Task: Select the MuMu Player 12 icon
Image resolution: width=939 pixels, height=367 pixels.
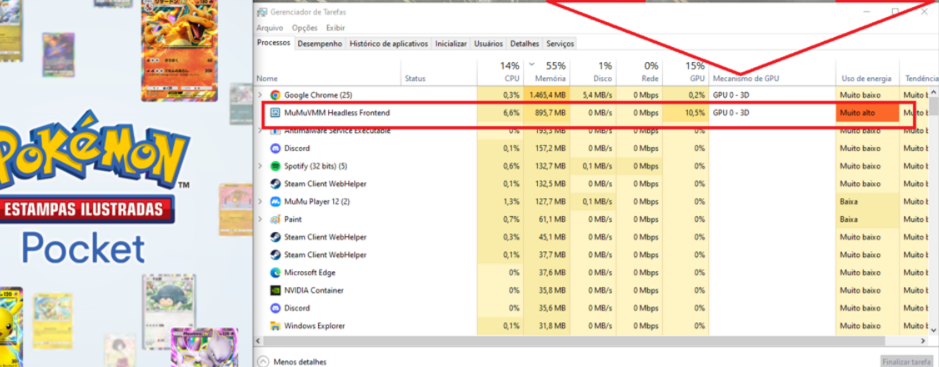Action: pyautogui.click(x=275, y=202)
